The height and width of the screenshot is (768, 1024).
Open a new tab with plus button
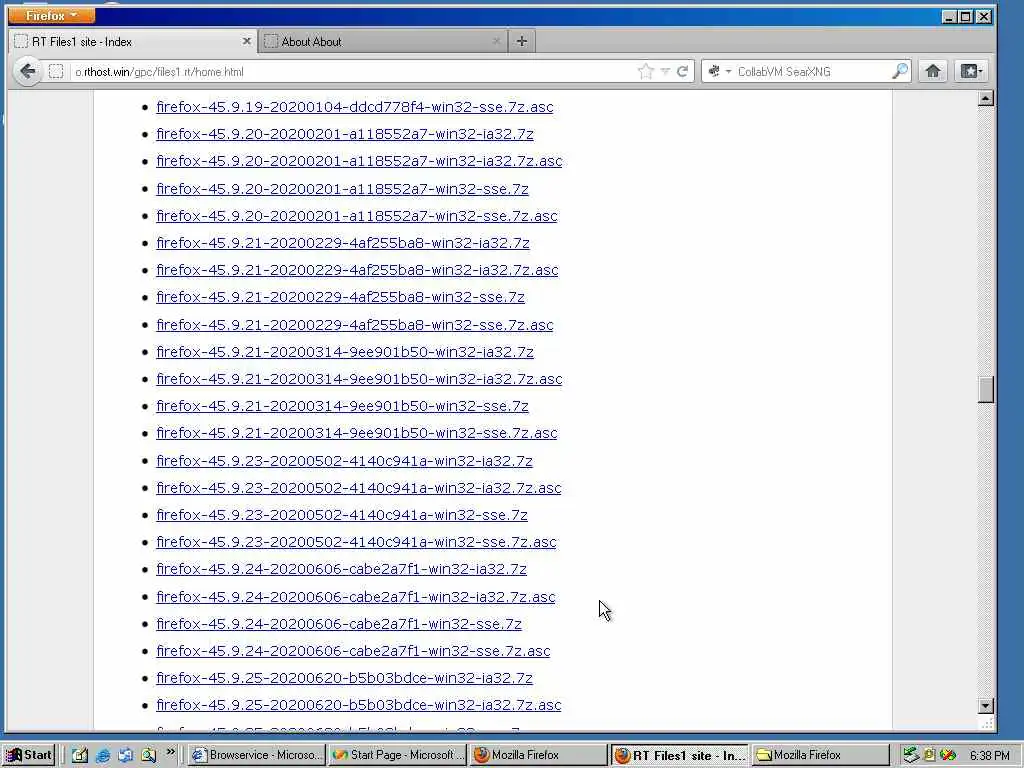click(521, 41)
